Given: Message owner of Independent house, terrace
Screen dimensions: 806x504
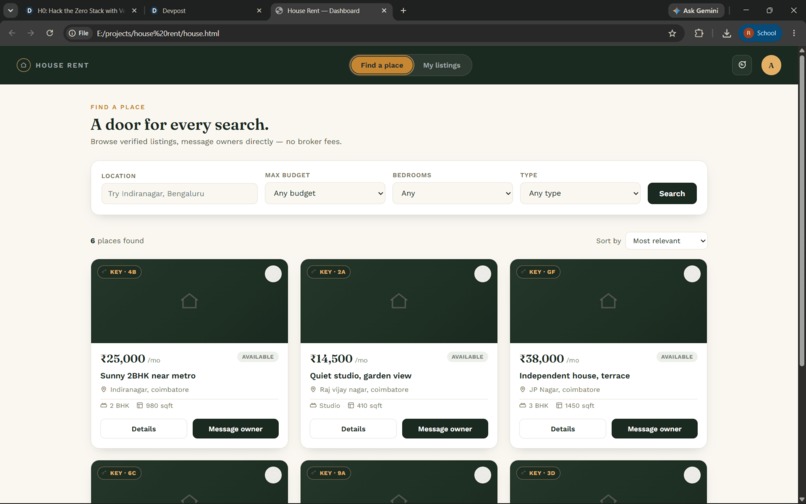Looking at the screenshot, I should tap(654, 429).
